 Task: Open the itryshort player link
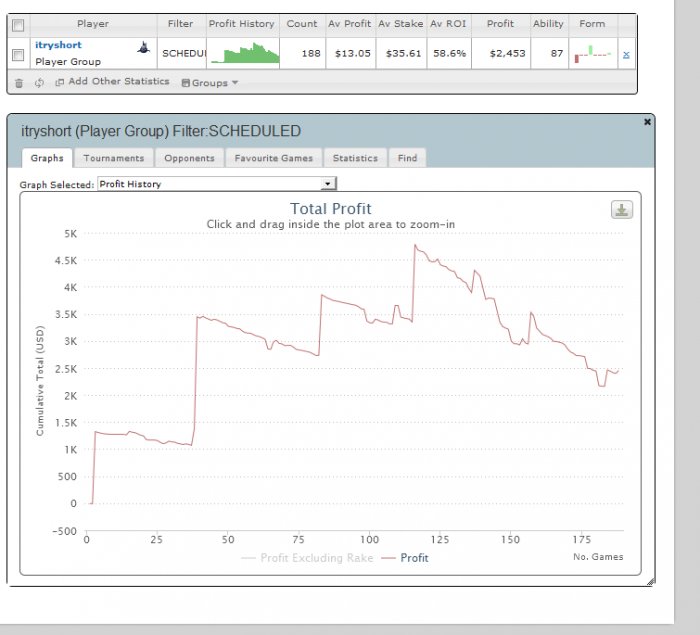(x=58, y=45)
